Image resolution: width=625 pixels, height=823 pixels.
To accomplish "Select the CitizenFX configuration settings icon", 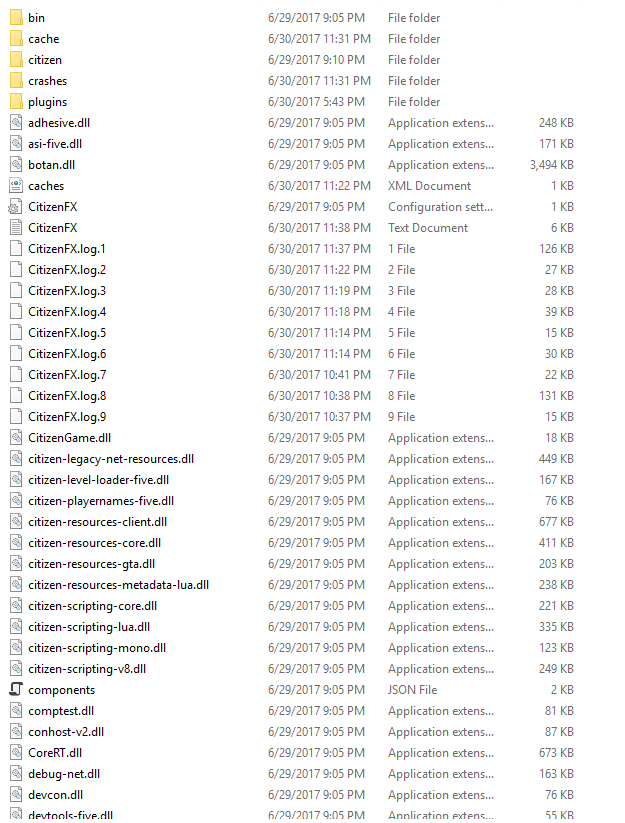I will 16,207.
